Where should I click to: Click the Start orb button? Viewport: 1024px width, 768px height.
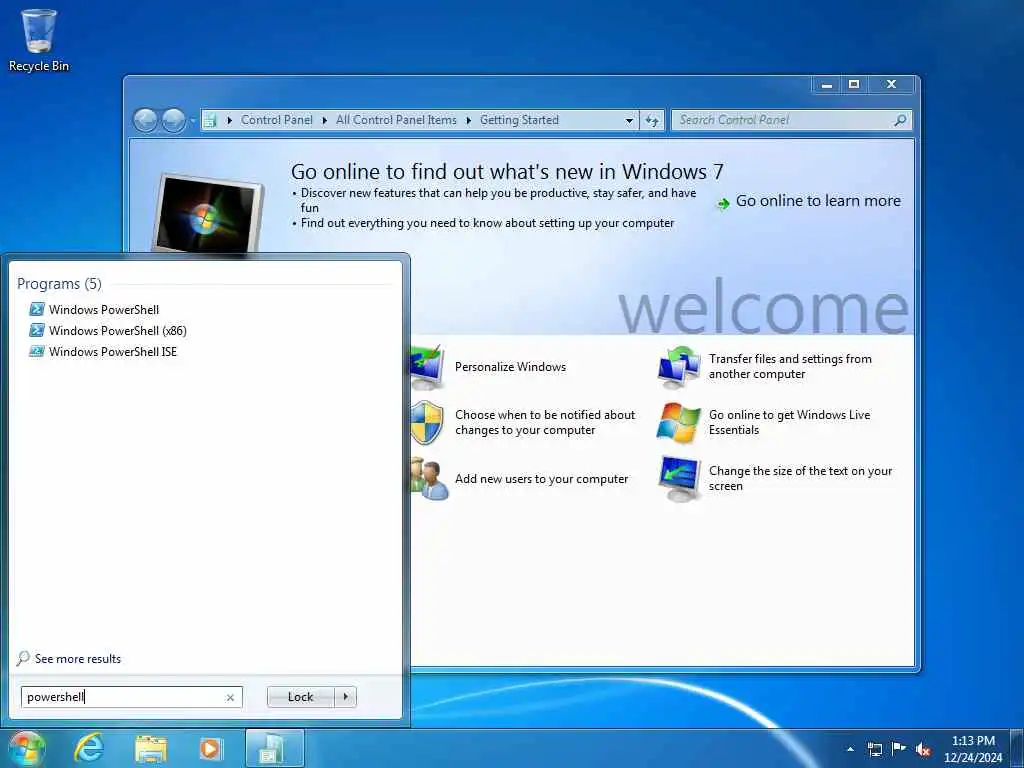[26, 748]
